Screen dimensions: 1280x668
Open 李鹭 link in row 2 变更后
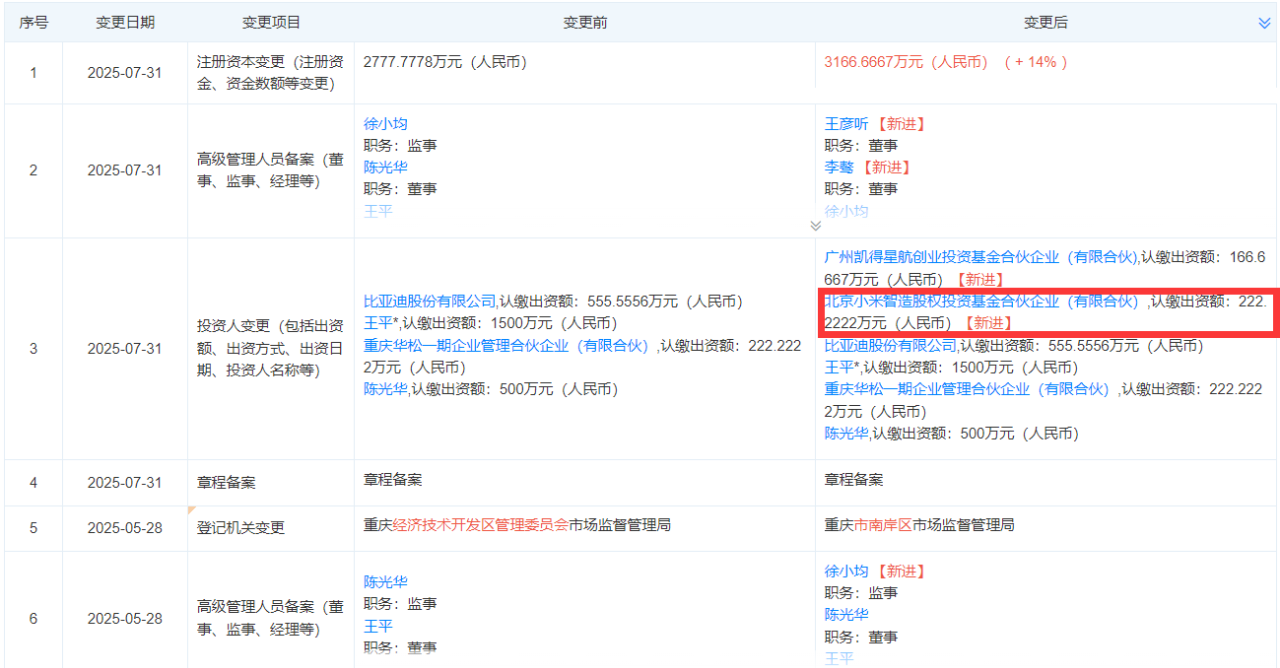840,167
